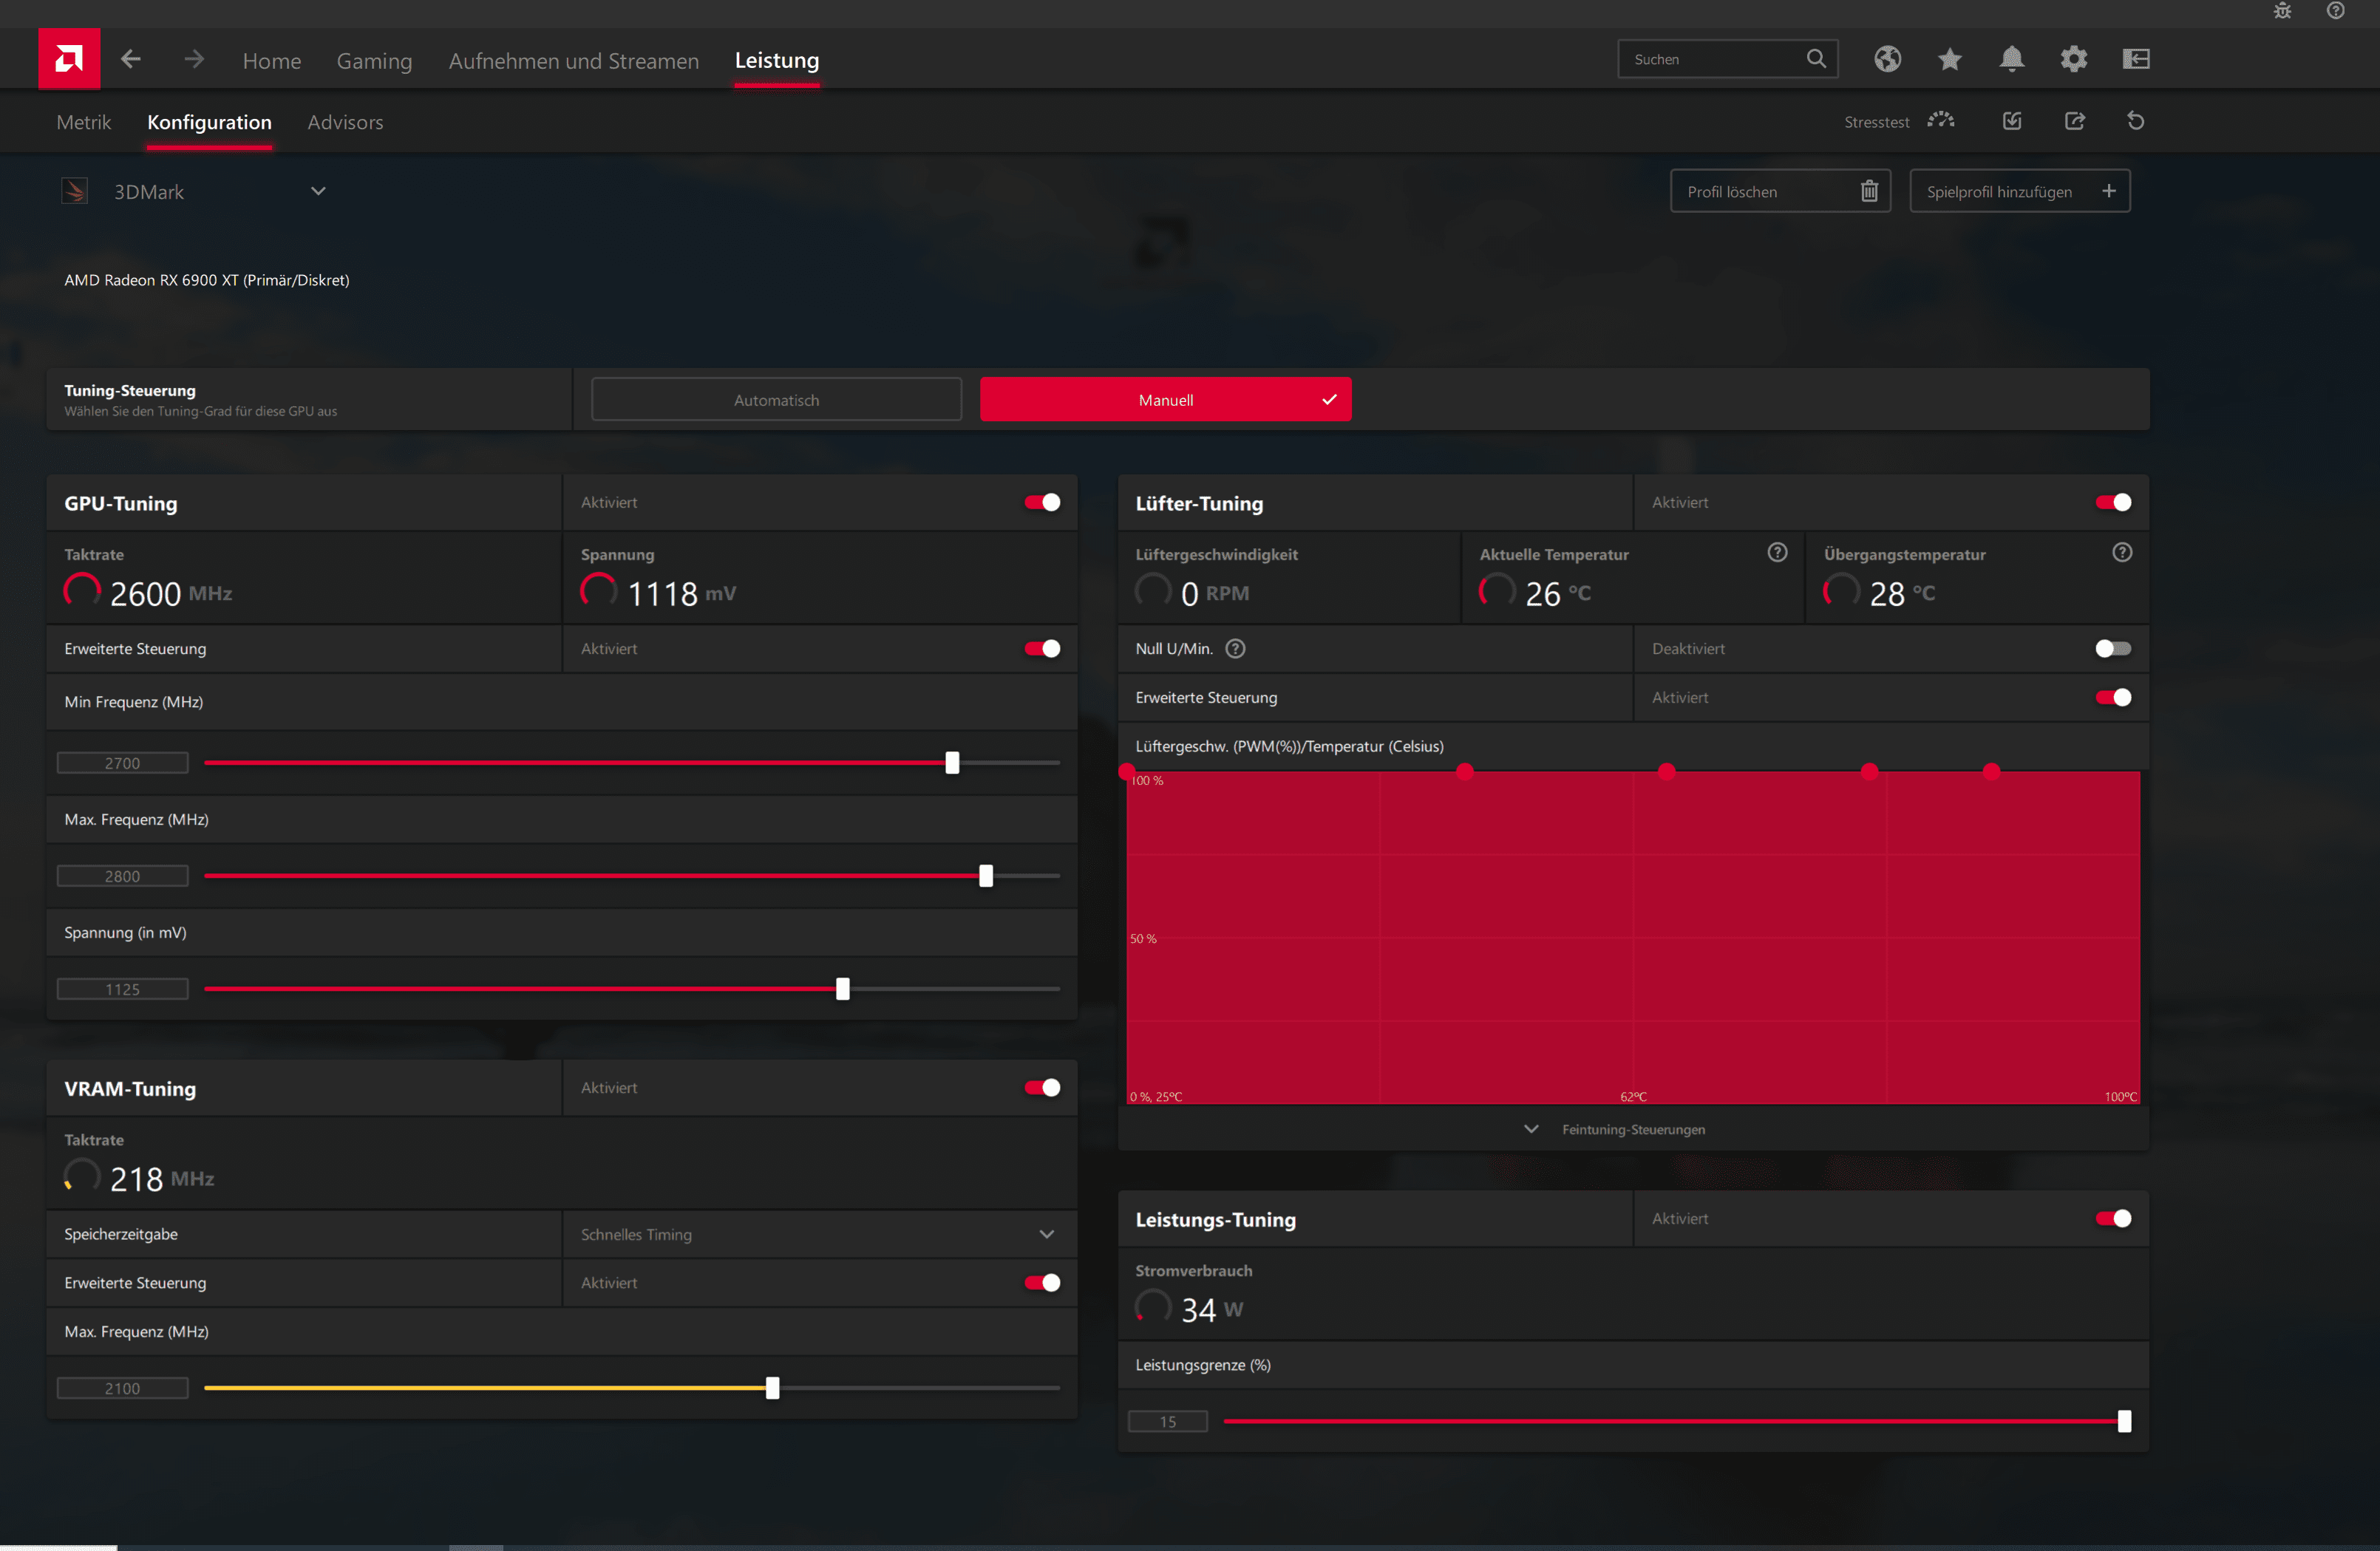The width and height of the screenshot is (2380, 1551).
Task: Click the AMD logo home icon
Action: coord(69,59)
